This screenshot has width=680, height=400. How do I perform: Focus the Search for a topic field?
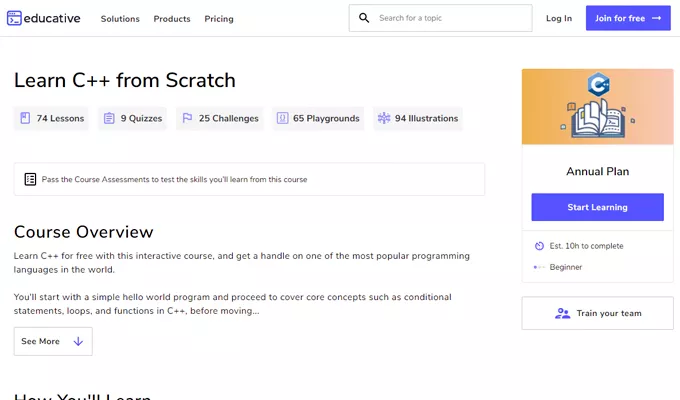coord(441,18)
